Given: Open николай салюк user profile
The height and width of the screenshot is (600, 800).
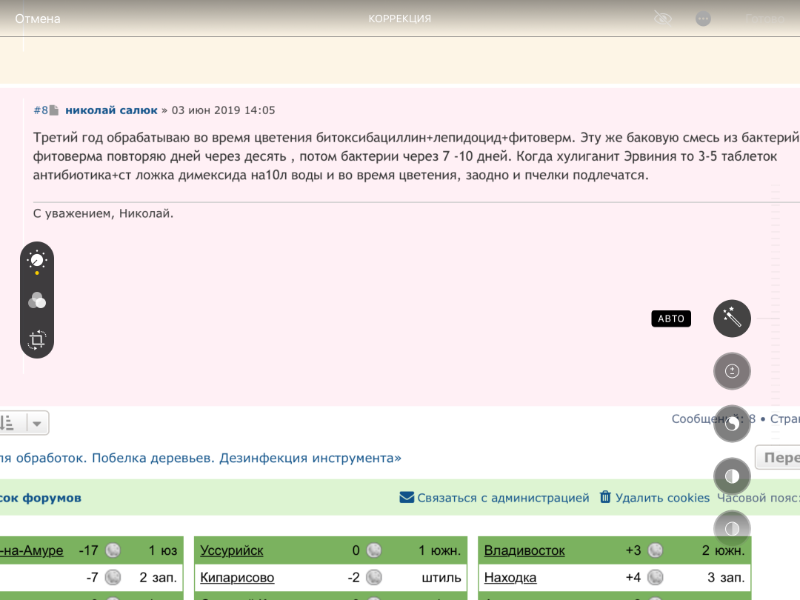Looking at the screenshot, I should point(111,110).
